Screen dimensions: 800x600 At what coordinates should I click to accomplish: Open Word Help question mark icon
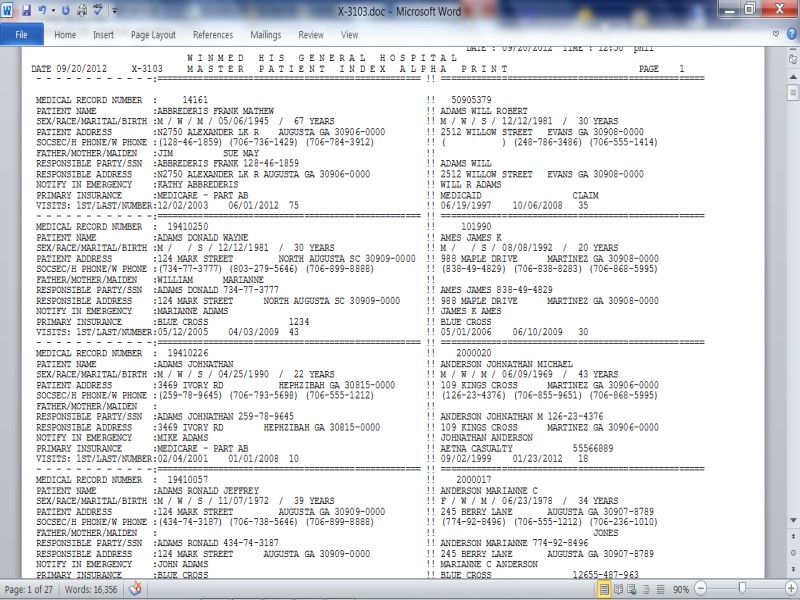[x=791, y=34]
